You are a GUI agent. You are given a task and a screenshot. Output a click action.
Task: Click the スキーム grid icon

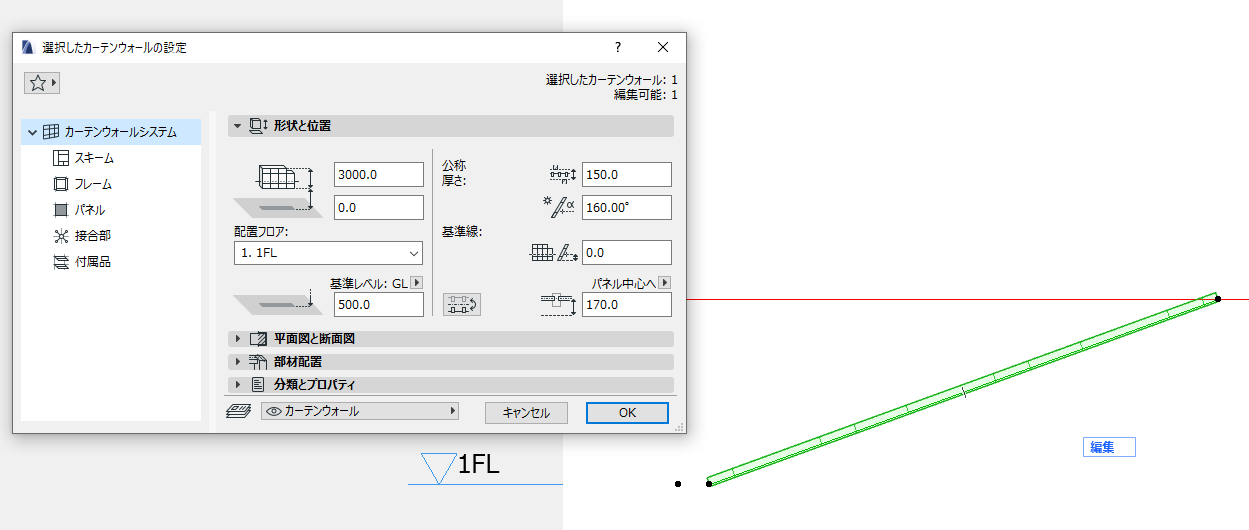tap(60, 158)
